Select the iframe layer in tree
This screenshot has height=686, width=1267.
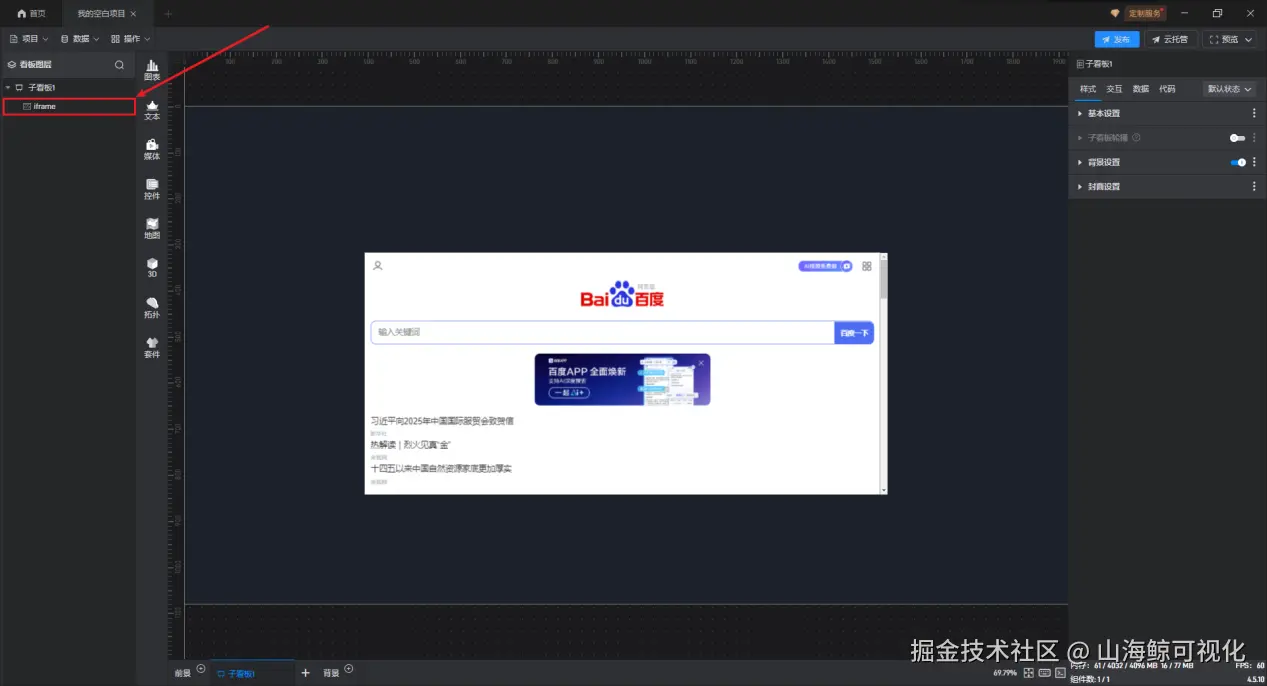pyautogui.click(x=69, y=106)
